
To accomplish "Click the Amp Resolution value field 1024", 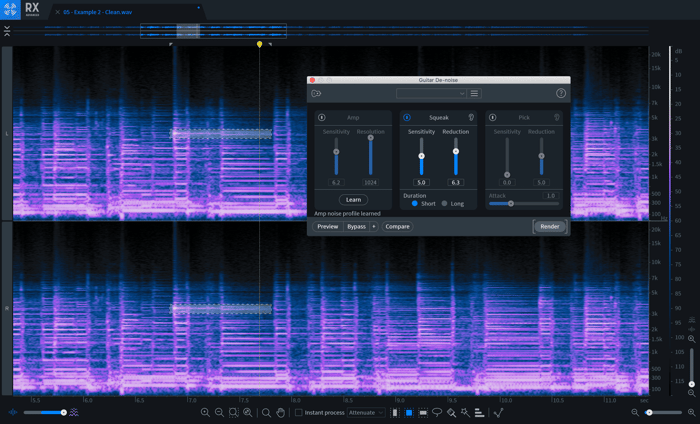I will coord(370,183).
